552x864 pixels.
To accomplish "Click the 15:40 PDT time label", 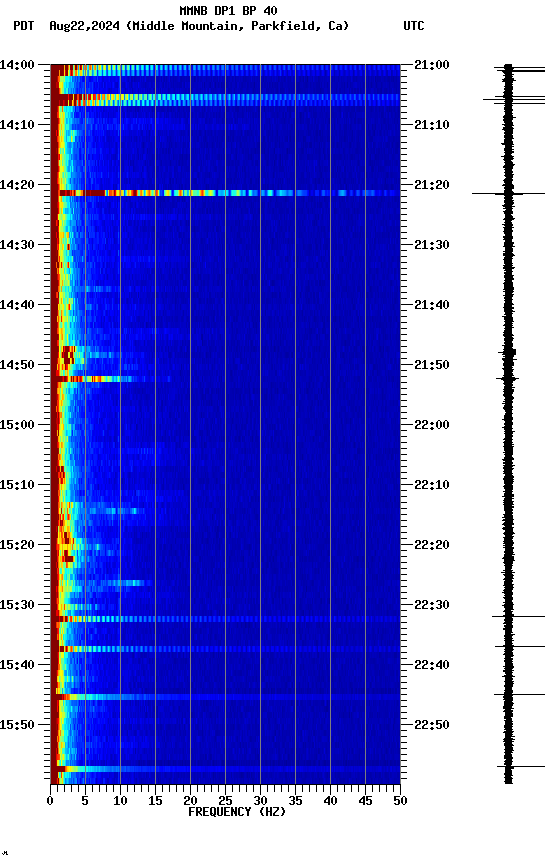I will pos(17,665).
